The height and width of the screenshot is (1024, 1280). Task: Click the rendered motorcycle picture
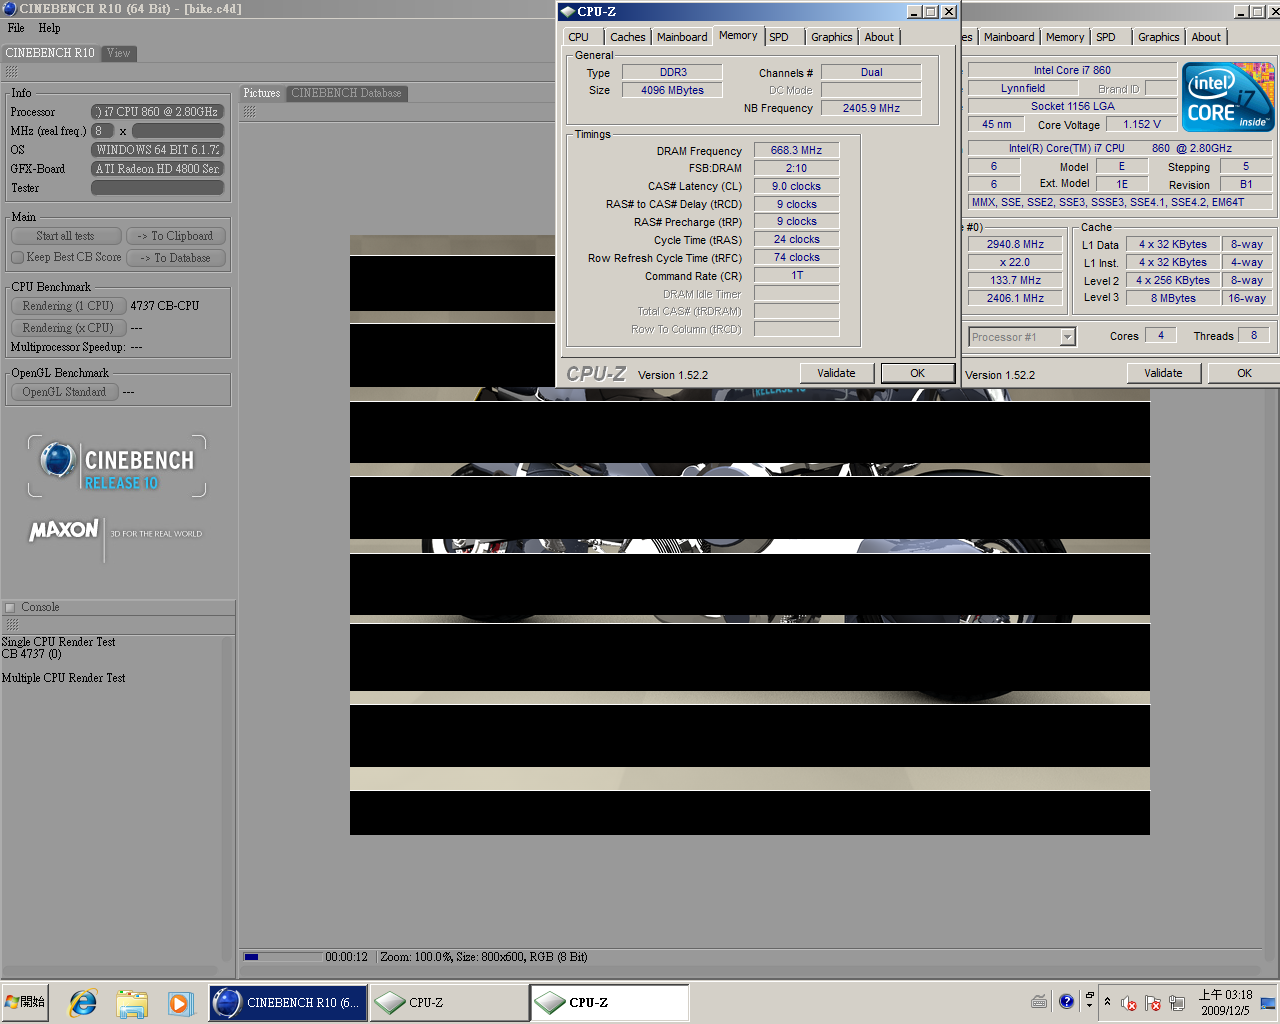pyautogui.click(x=750, y=535)
